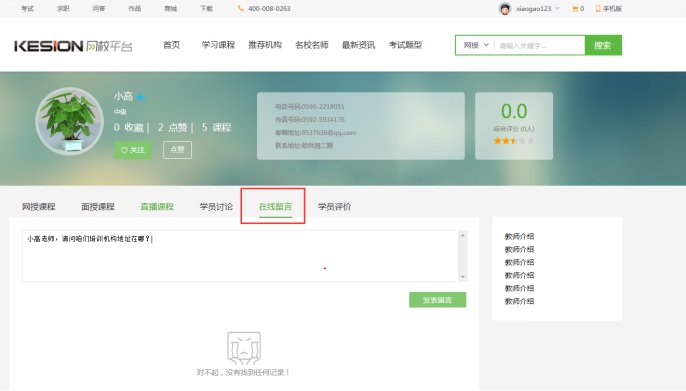Click the 5 课程 courses count

pyautogui.click(x=216, y=127)
